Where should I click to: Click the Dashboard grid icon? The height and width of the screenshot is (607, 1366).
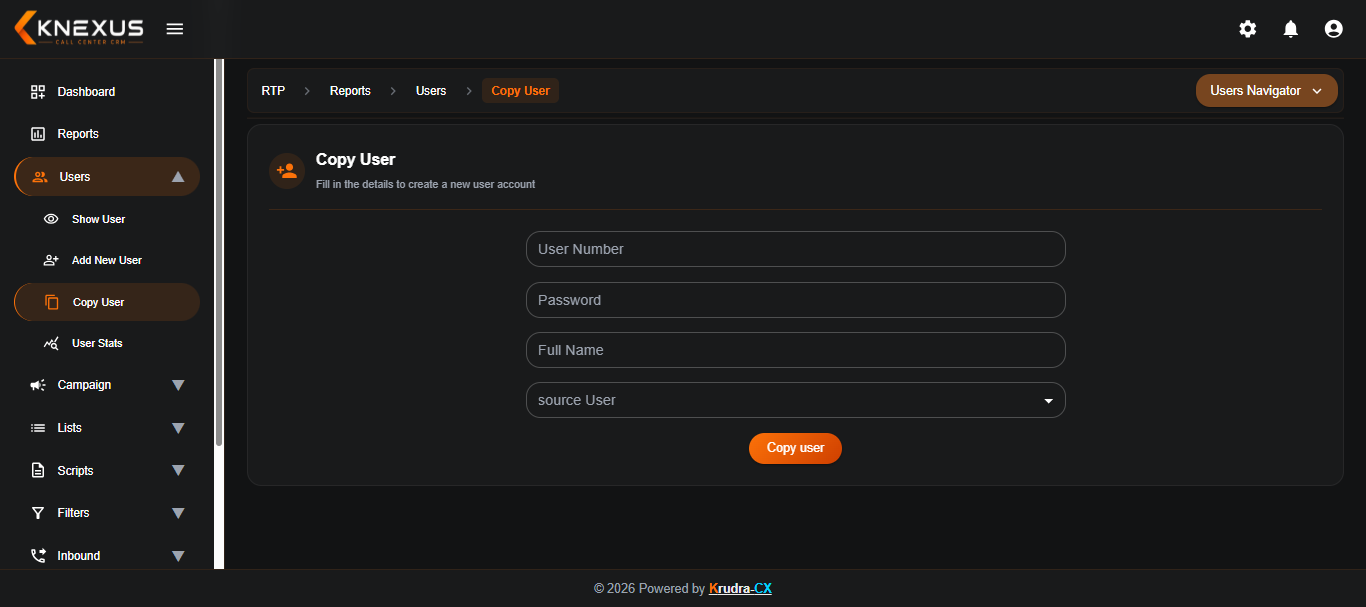click(38, 92)
